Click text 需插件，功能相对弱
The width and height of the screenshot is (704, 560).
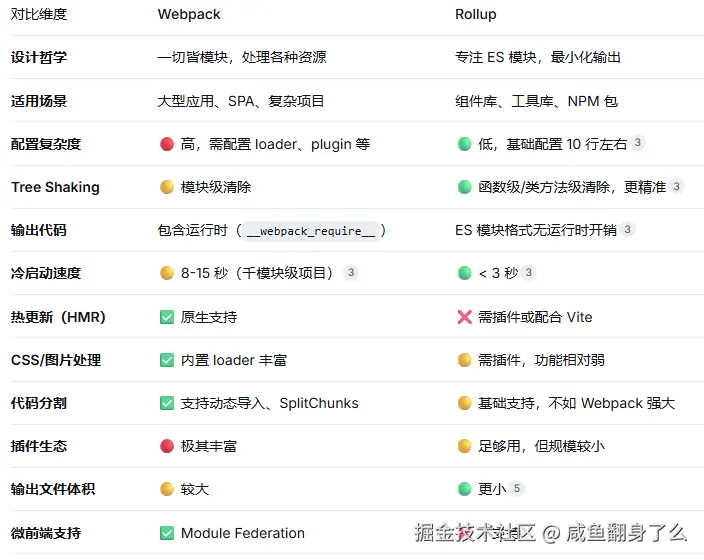click(541, 360)
